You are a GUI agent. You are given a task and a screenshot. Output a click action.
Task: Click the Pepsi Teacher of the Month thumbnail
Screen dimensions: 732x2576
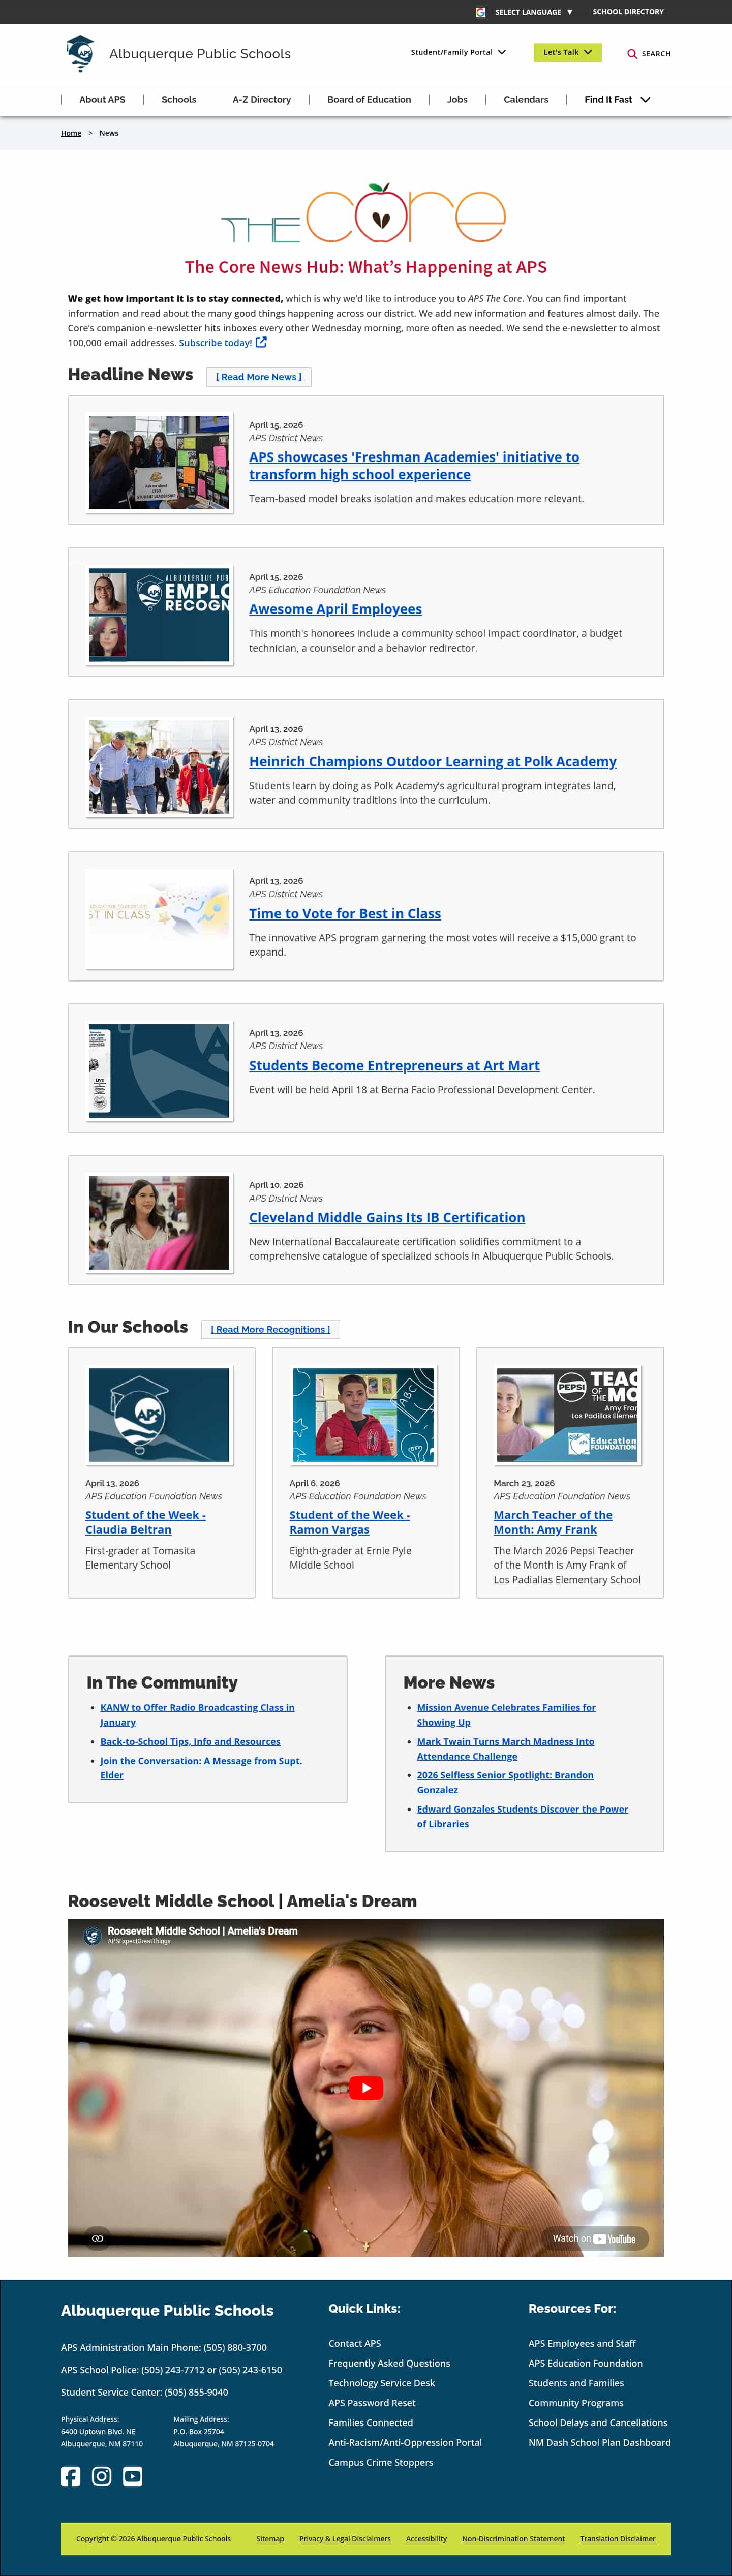coord(567,1415)
